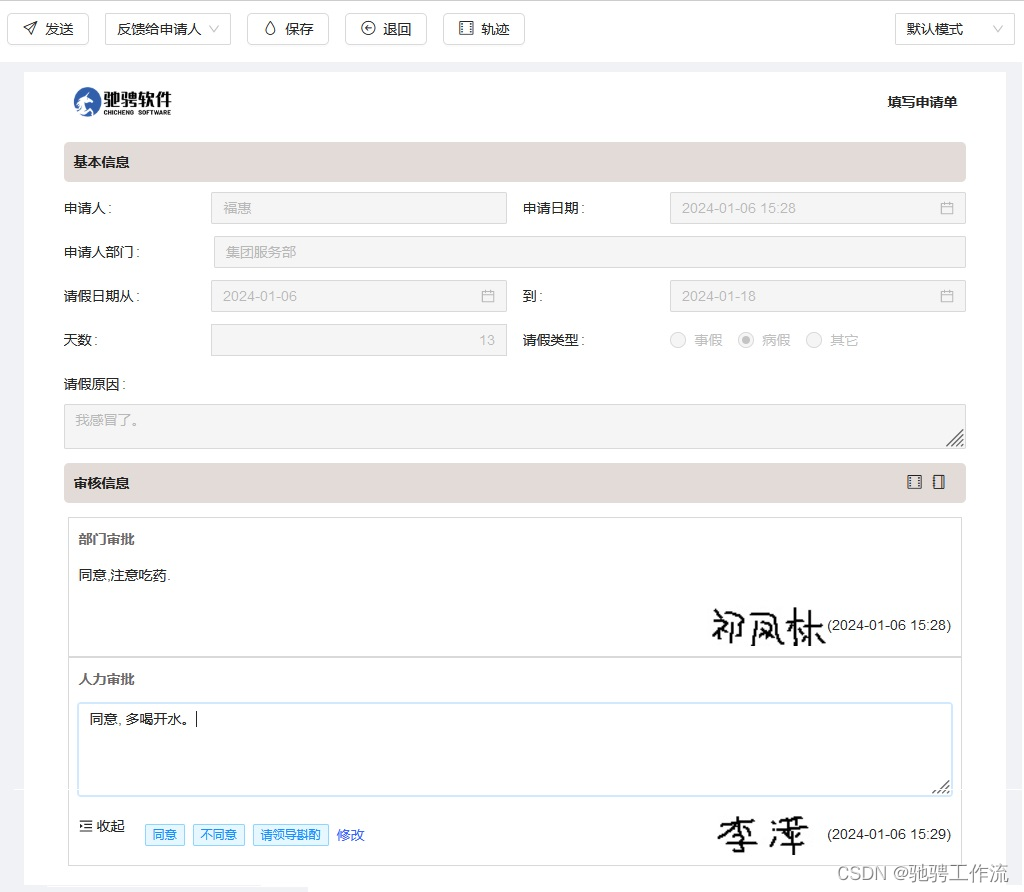Open the 轨迹 track button
This screenshot has width=1024, height=892.
(x=484, y=29)
